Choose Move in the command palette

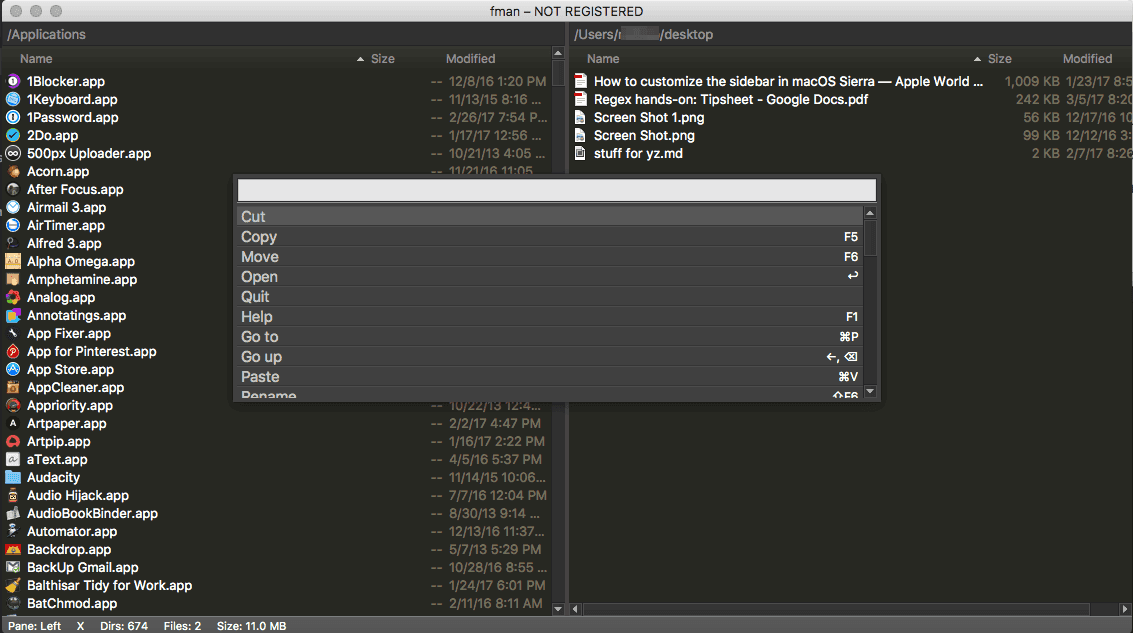pyautogui.click(x=550, y=257)
